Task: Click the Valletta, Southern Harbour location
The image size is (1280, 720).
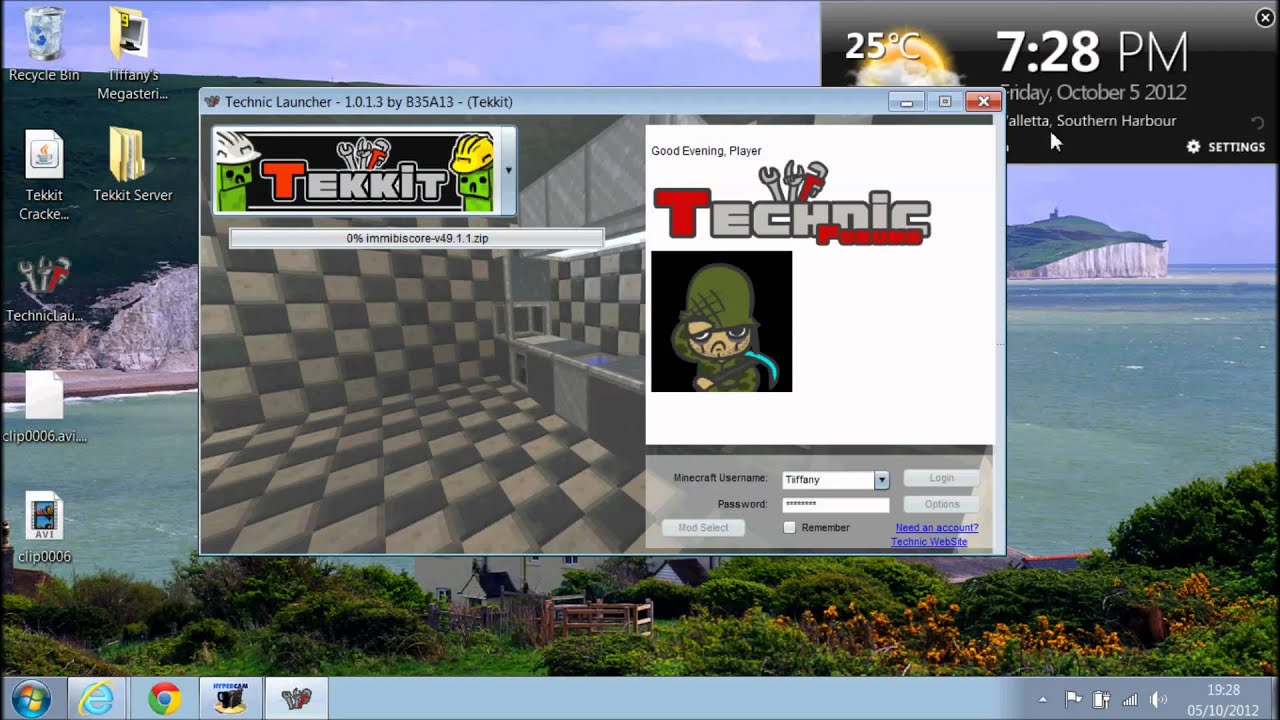Action: click(1091, 121)
